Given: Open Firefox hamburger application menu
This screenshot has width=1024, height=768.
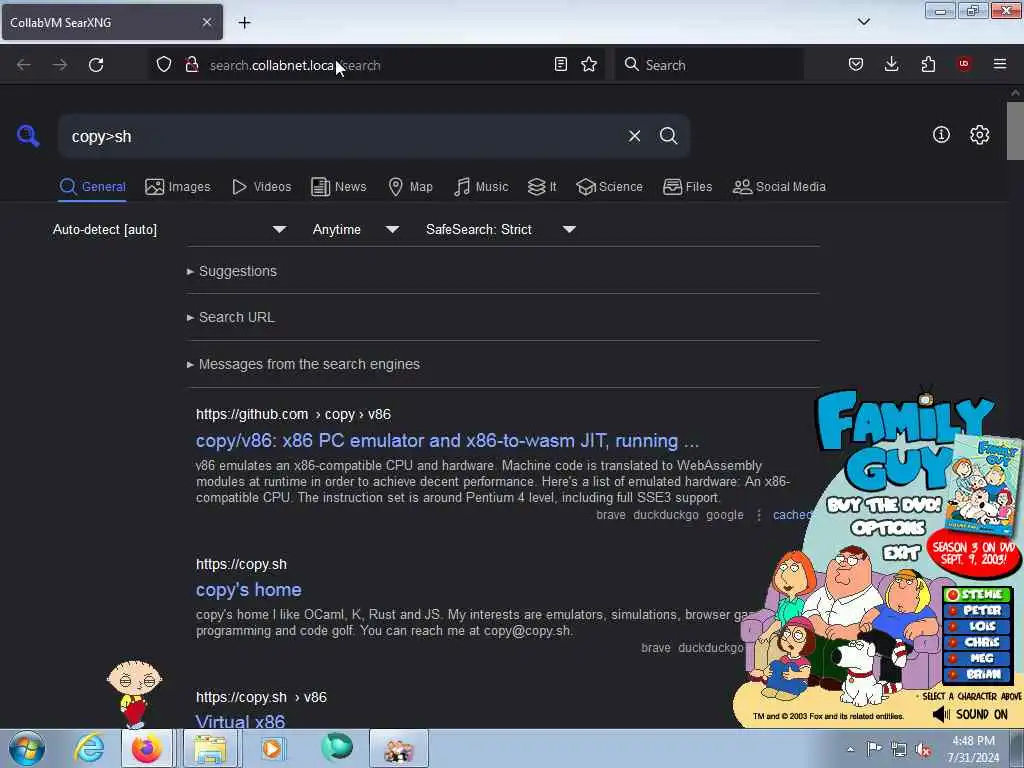Looking at the screenshot, I should [1000, 64].
